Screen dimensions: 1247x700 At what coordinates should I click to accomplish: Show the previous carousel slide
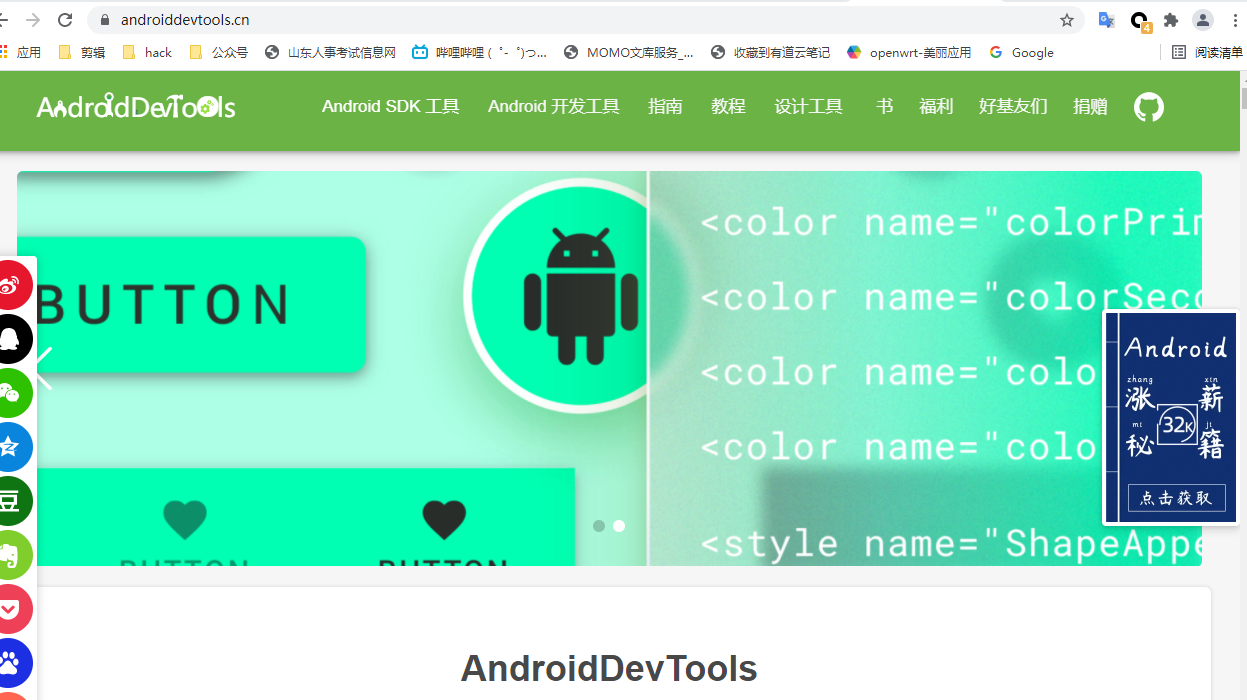tap(44, 368)
